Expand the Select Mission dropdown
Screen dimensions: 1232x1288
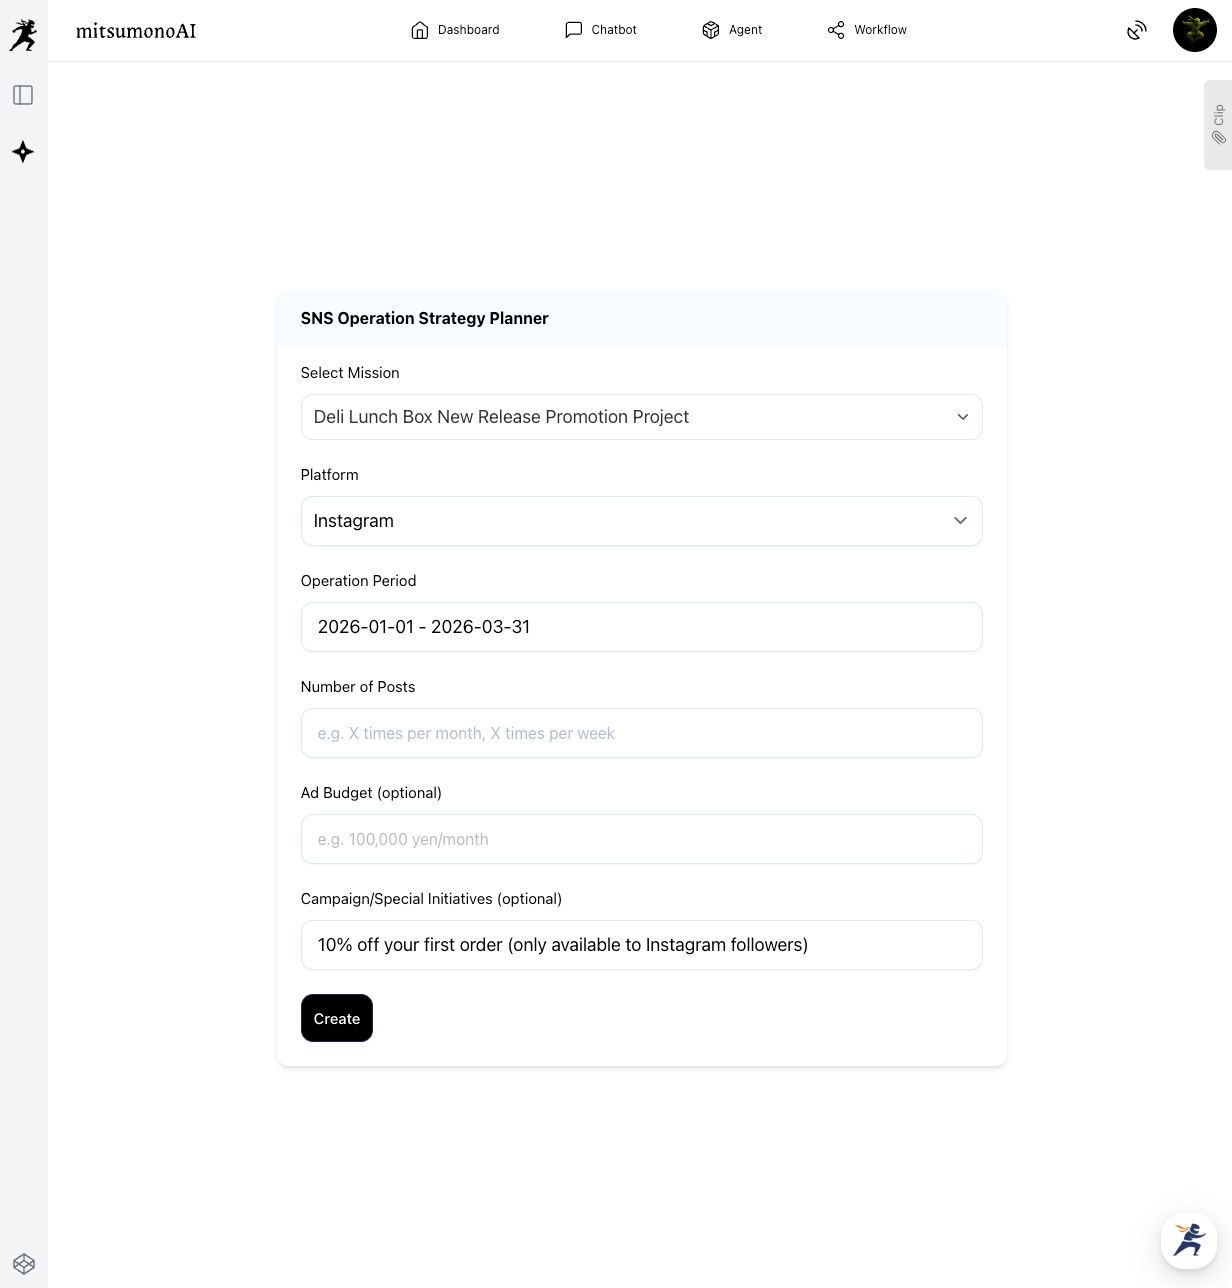tap(641, 417)
